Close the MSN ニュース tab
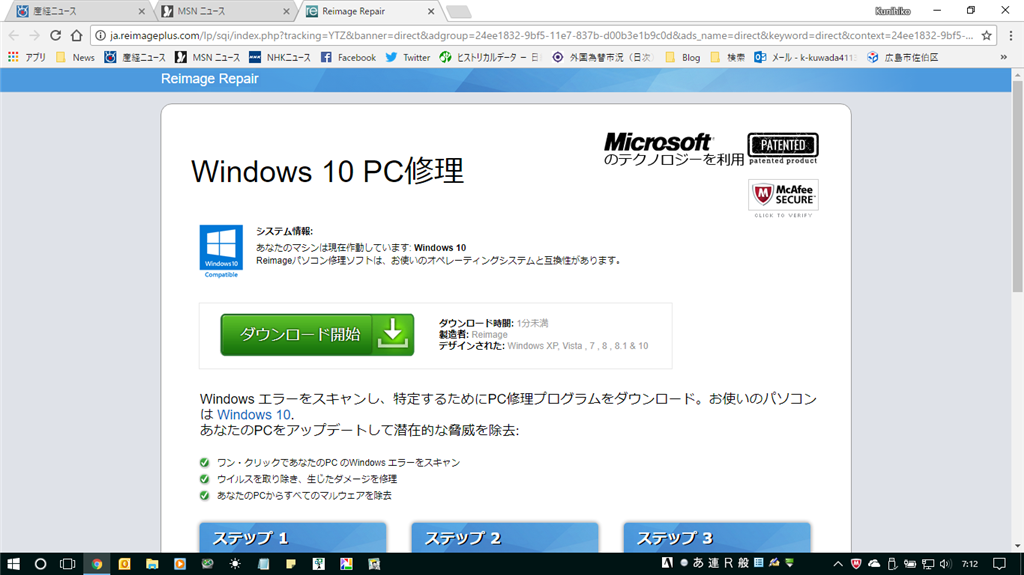1024x575 pixels. pos(286,11)
